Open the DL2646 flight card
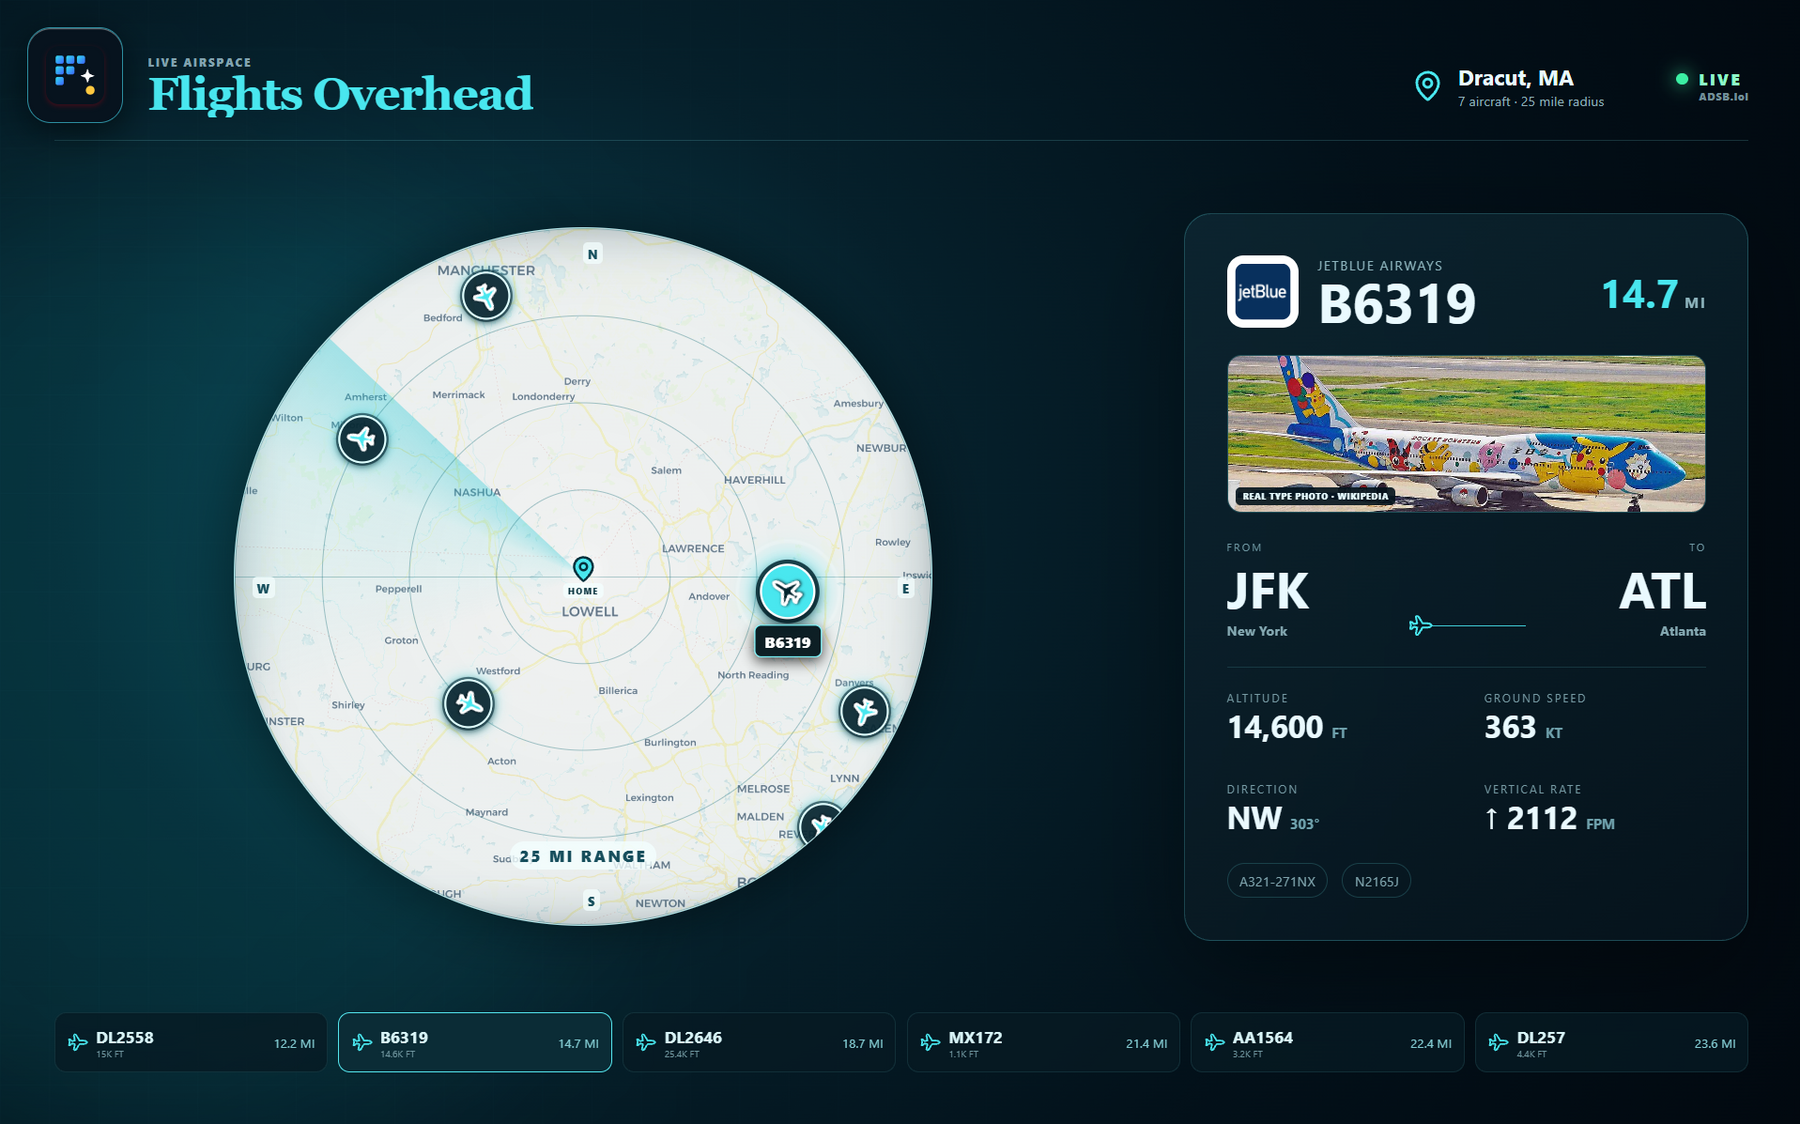Image resolution: width=1800 pixels, height=1124 pixels. [759, 1043]
